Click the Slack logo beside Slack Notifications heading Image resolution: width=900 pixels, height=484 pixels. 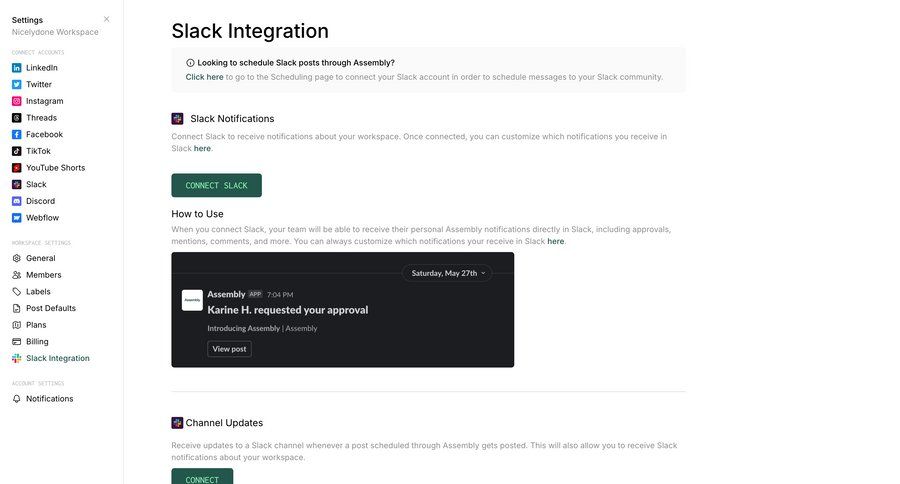[177, 119]
